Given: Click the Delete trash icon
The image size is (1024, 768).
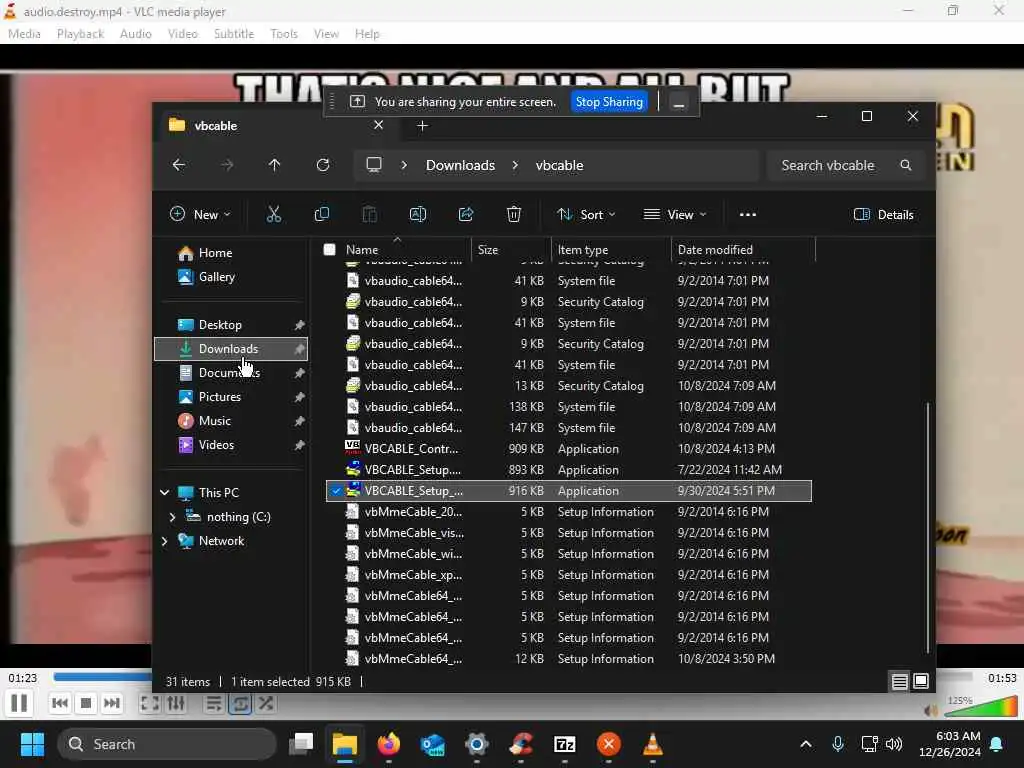Looking at the screenshot, I should point(514,214).
